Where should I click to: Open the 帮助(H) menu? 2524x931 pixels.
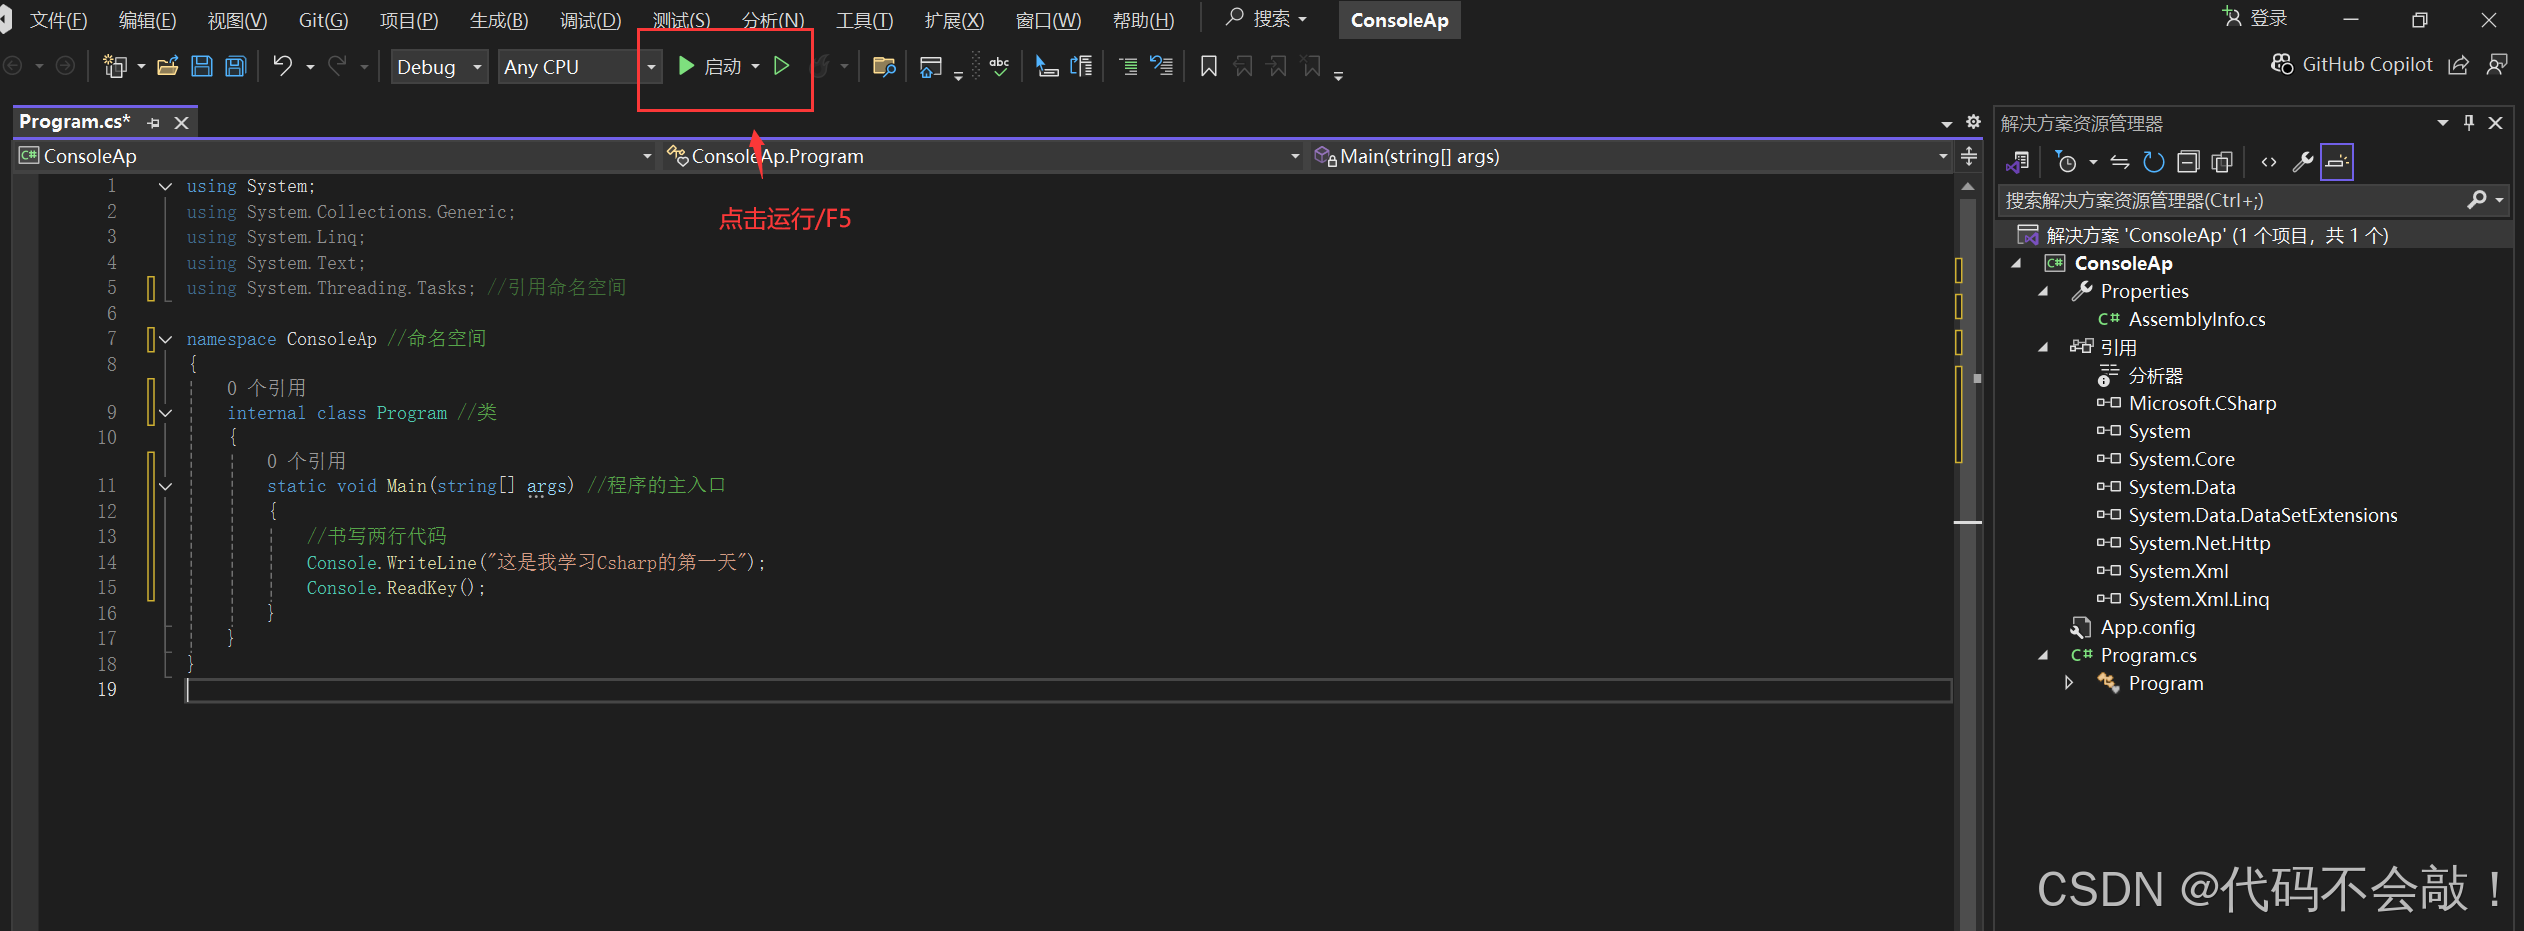click(1143, 20)
